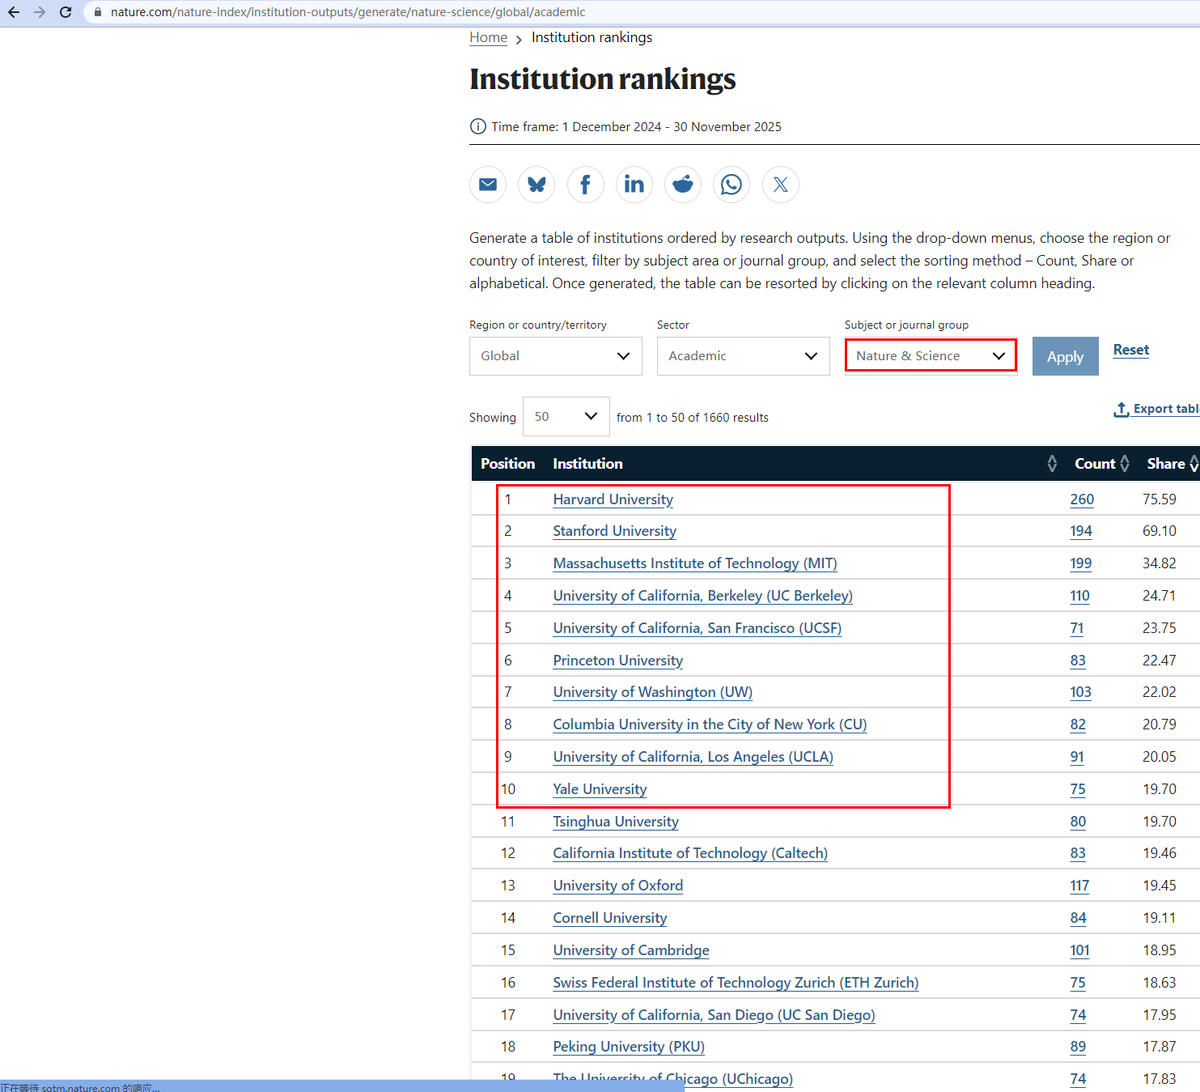
Task: Open the University of Cambridge link
Action: point(631,950)
